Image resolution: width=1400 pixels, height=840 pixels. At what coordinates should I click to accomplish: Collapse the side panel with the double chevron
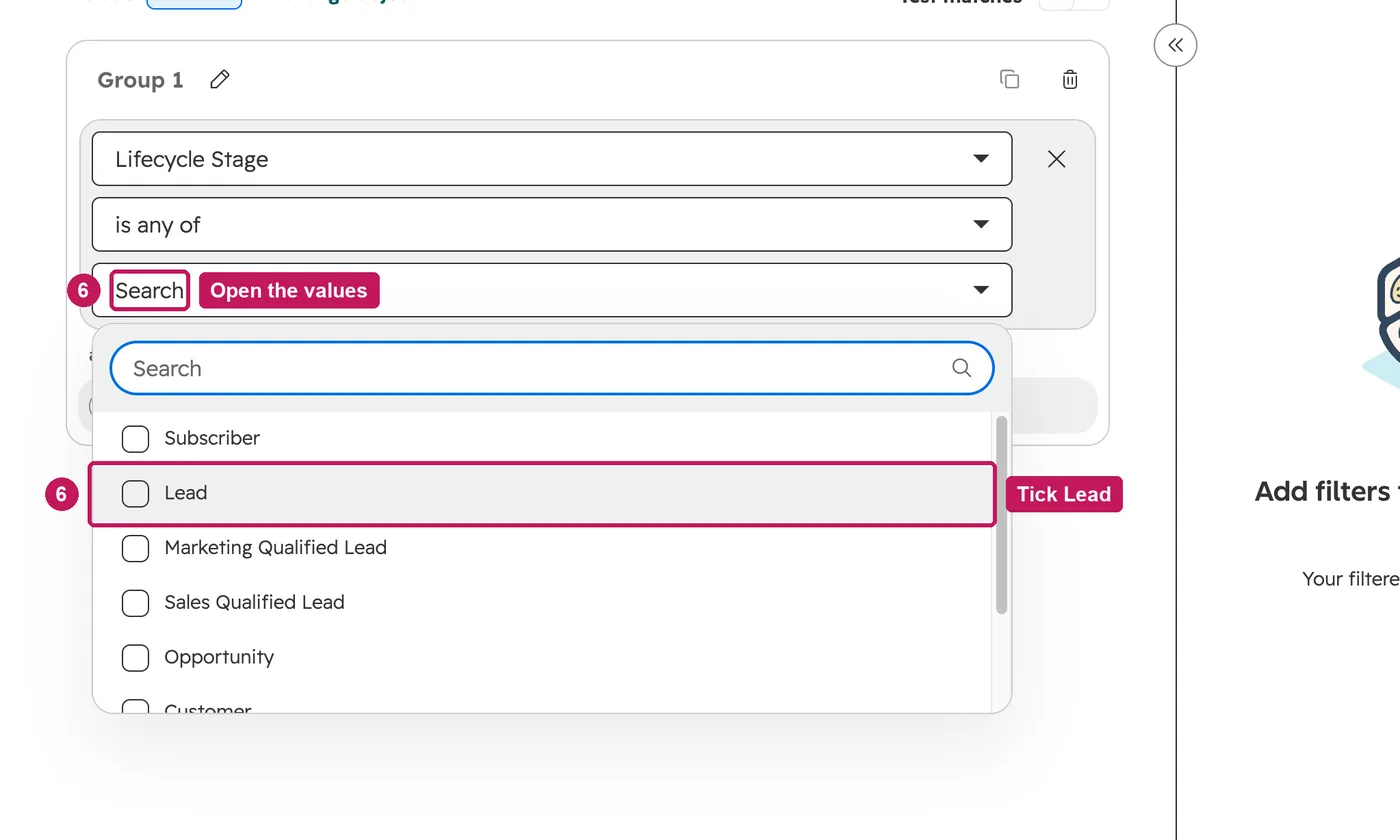1176,45
